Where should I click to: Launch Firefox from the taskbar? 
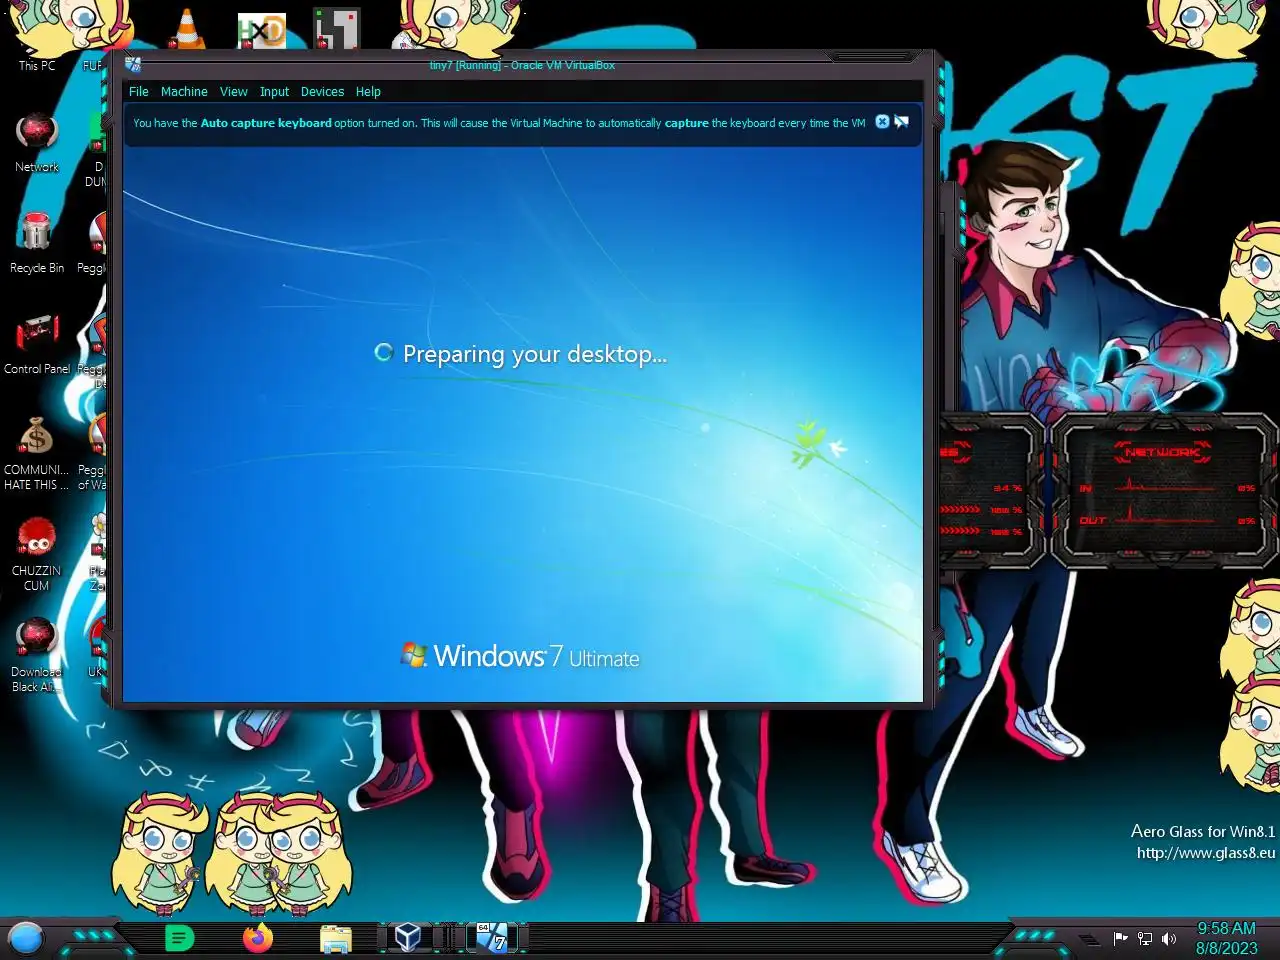[258, 938]
